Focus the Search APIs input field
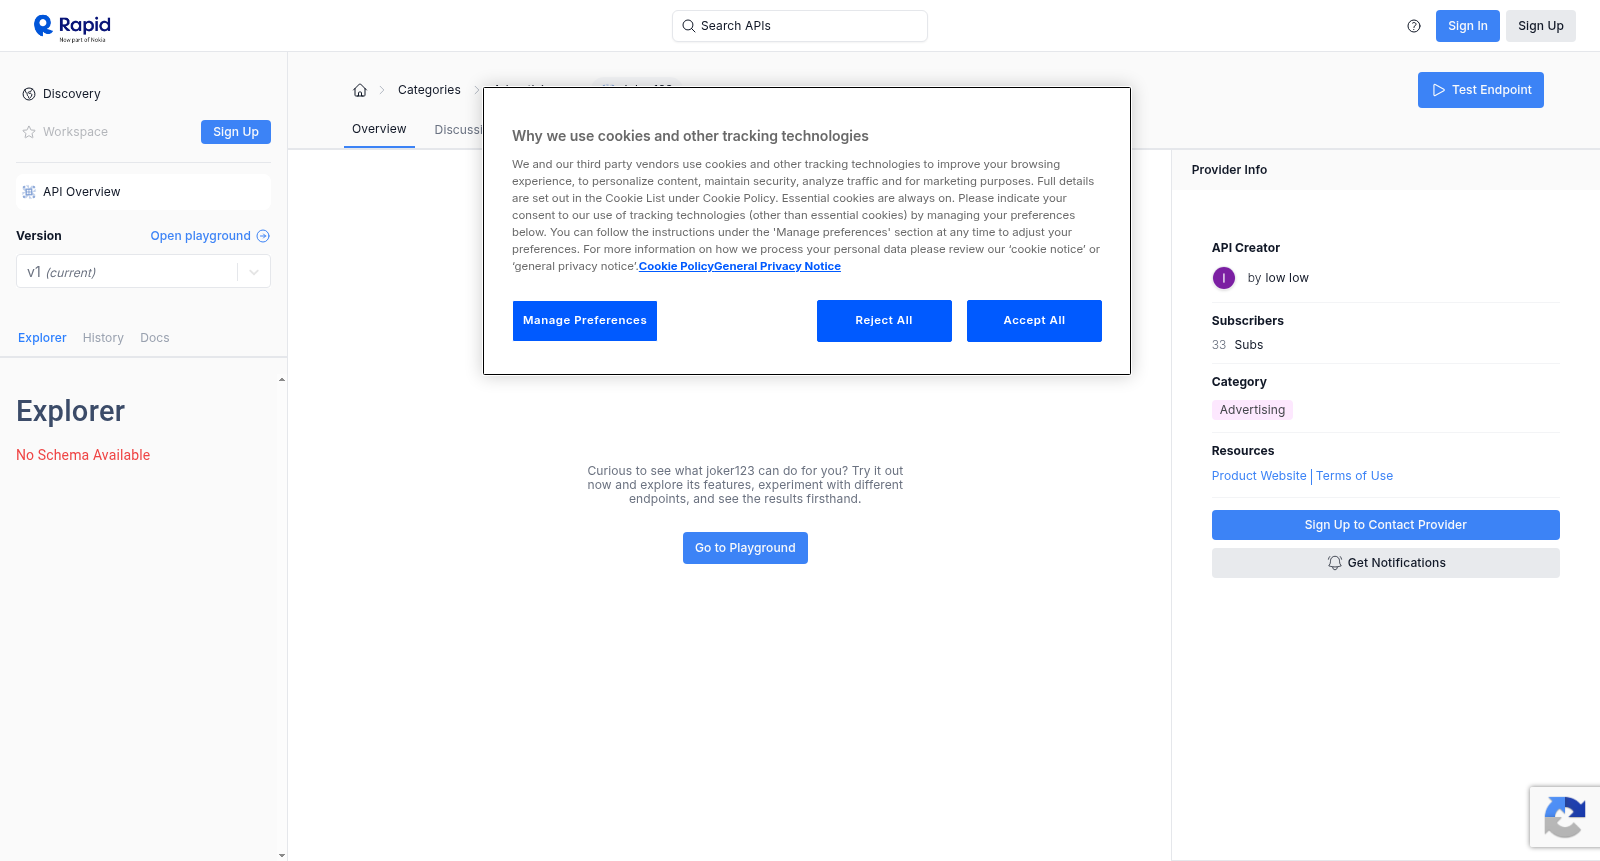The width and height of the screenshot is (1600, 861). tap(800, 26)
